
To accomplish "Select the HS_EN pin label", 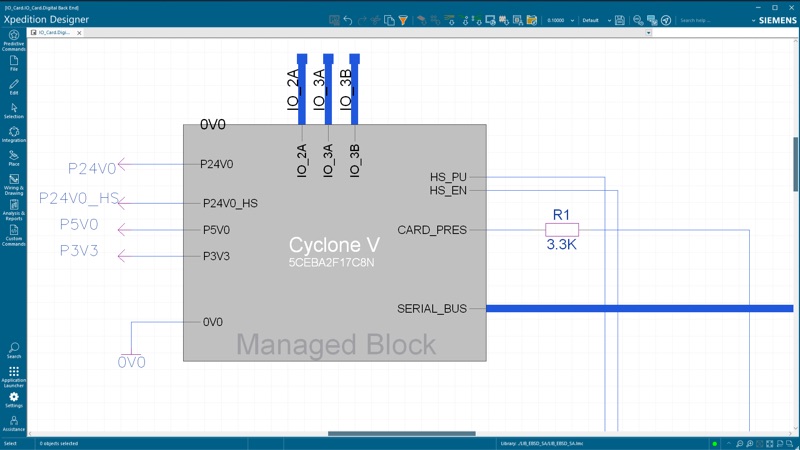I will coord(448,190).
